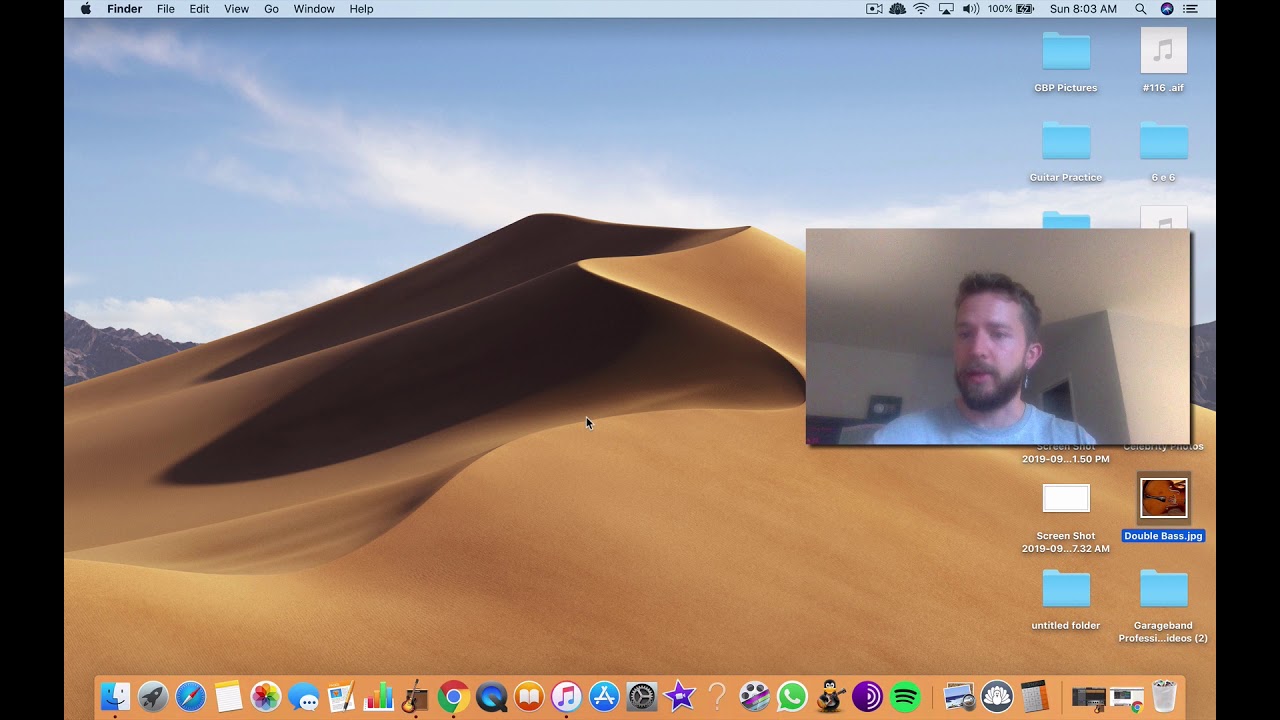Screen dimensions: 1280x720
Task: Launch Spotify from the dock
Action: point(904,696)
